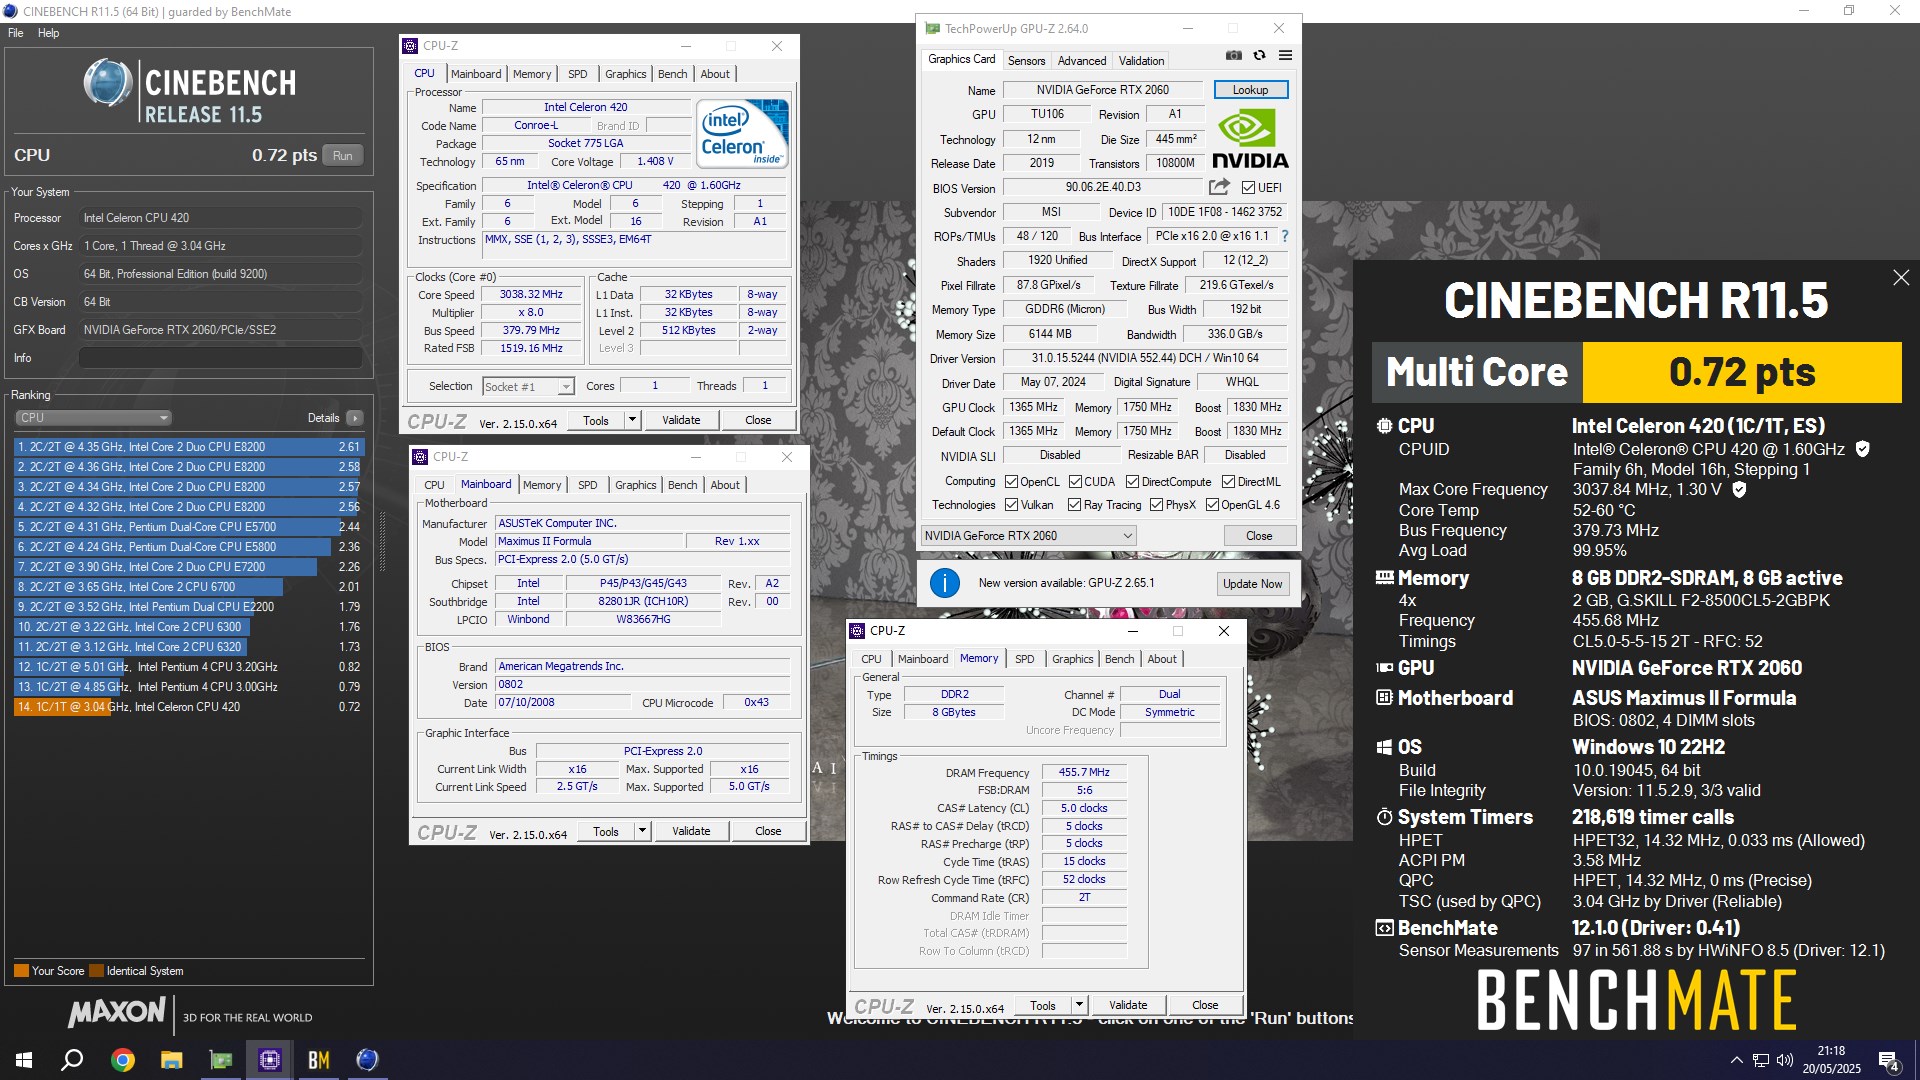The height and width of the screenshot is (1080, 1920).
Task: Select ranking row 1 Core 2 Duo E8200 4.35 GHz
Action: [x=188, y=447]
